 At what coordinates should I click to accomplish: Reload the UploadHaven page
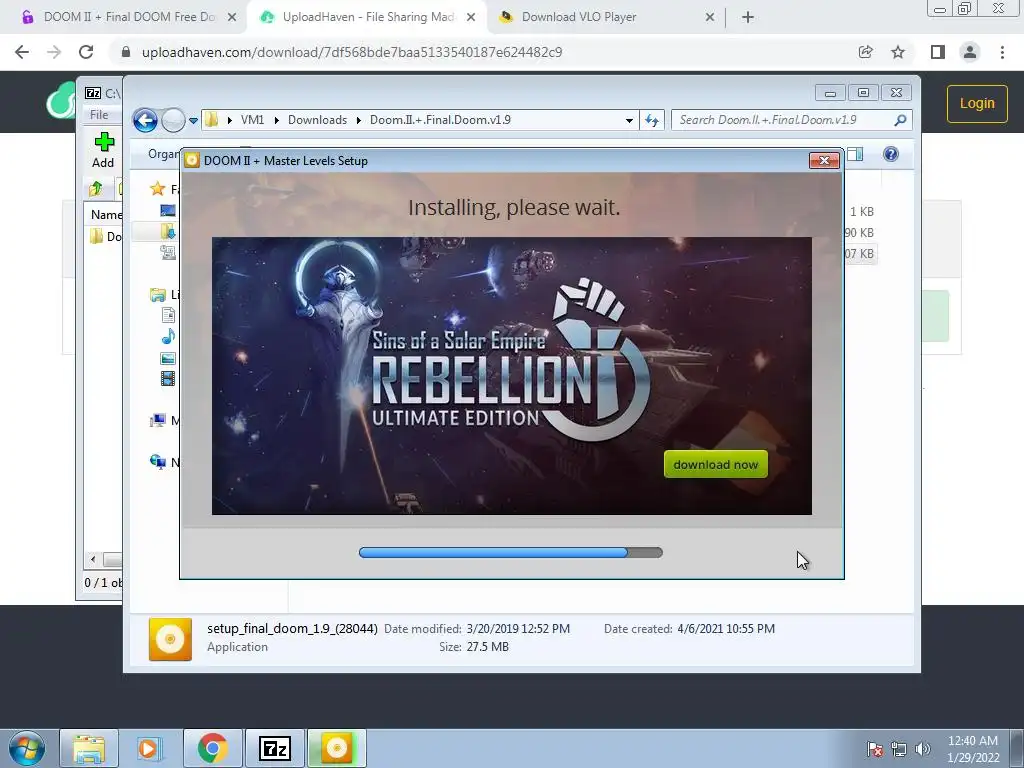point(86,52)
